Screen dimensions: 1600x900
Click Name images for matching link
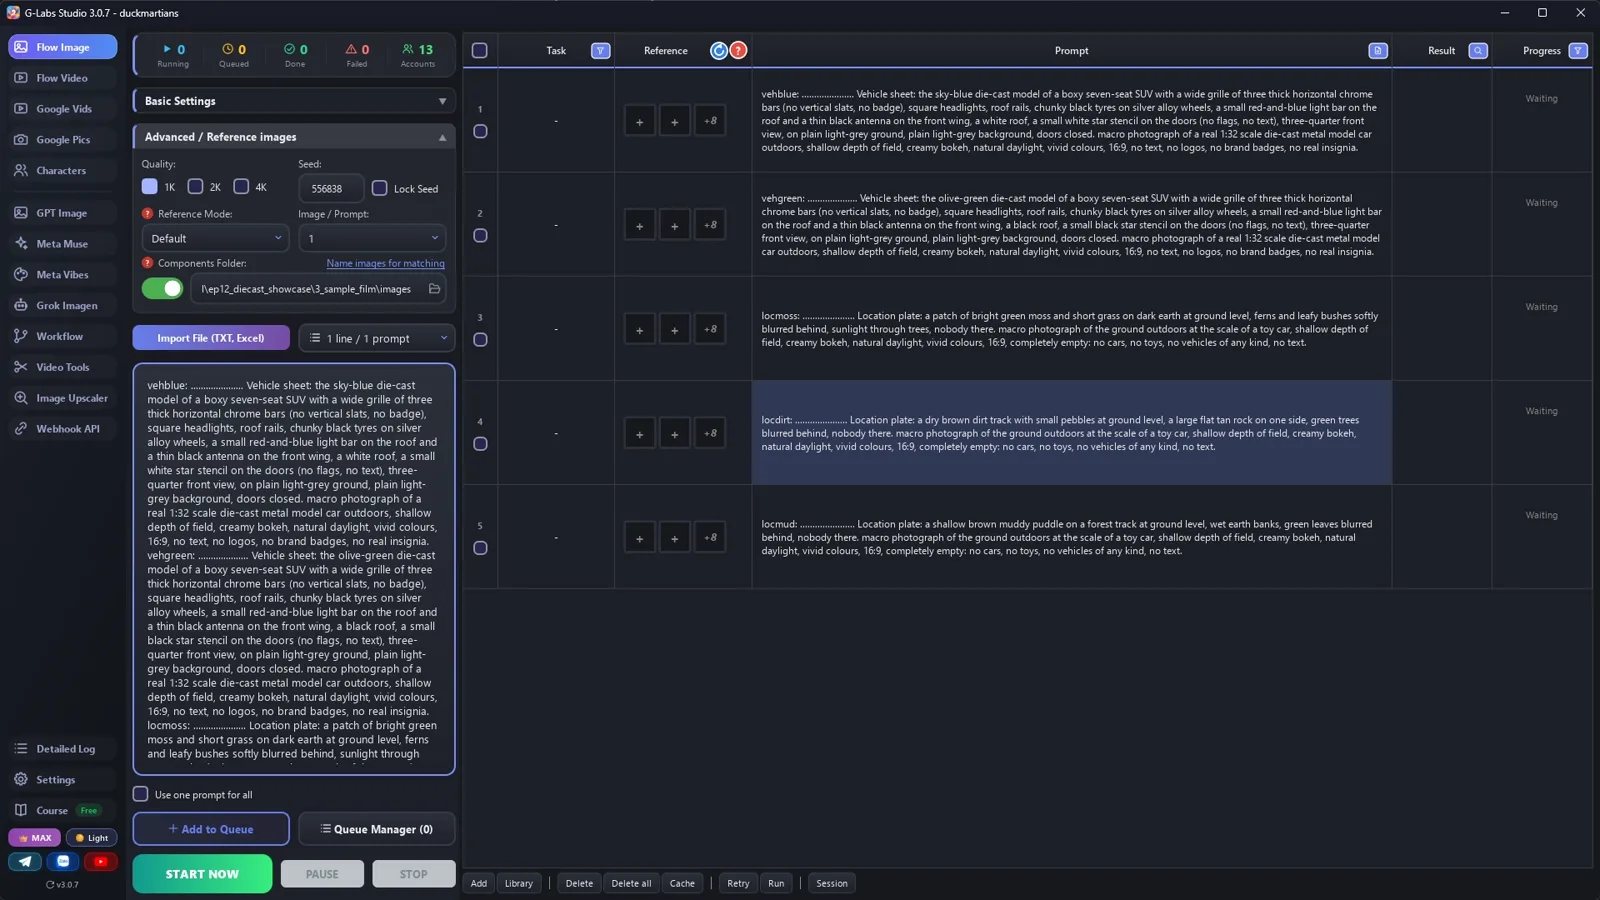[x=385, y=264]
